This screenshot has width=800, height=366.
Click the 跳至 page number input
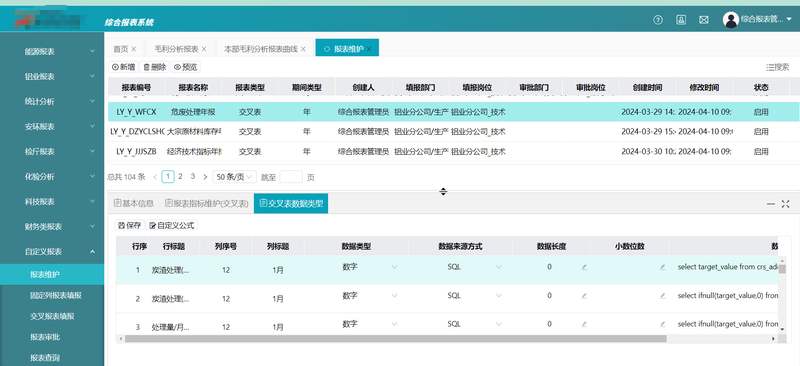click(x=291, y=177)
